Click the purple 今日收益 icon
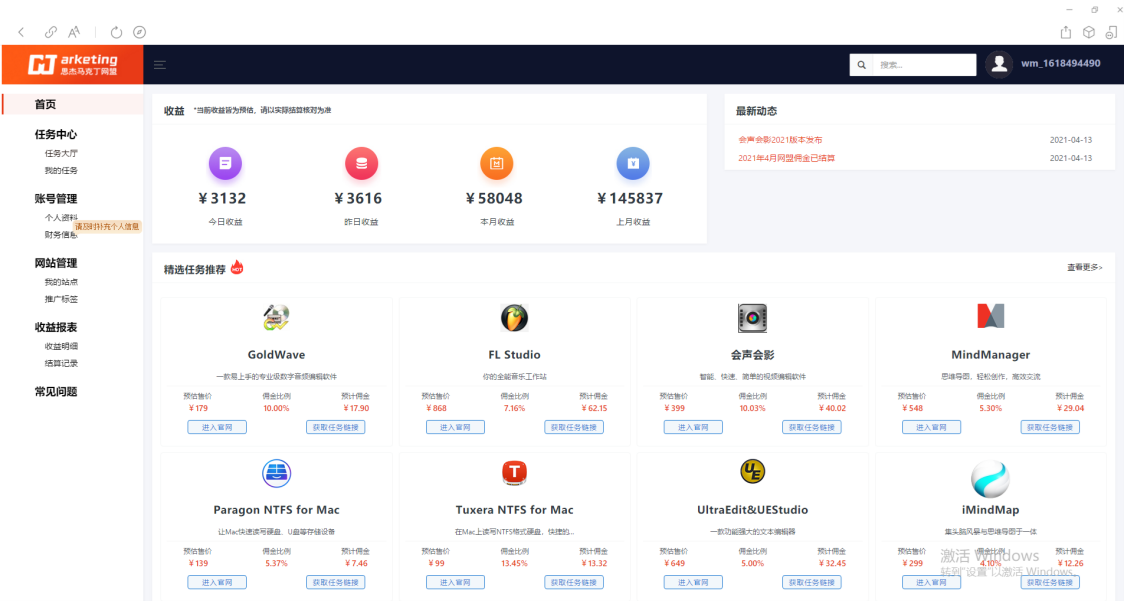 pyautogui.click(x=225, y=163)
